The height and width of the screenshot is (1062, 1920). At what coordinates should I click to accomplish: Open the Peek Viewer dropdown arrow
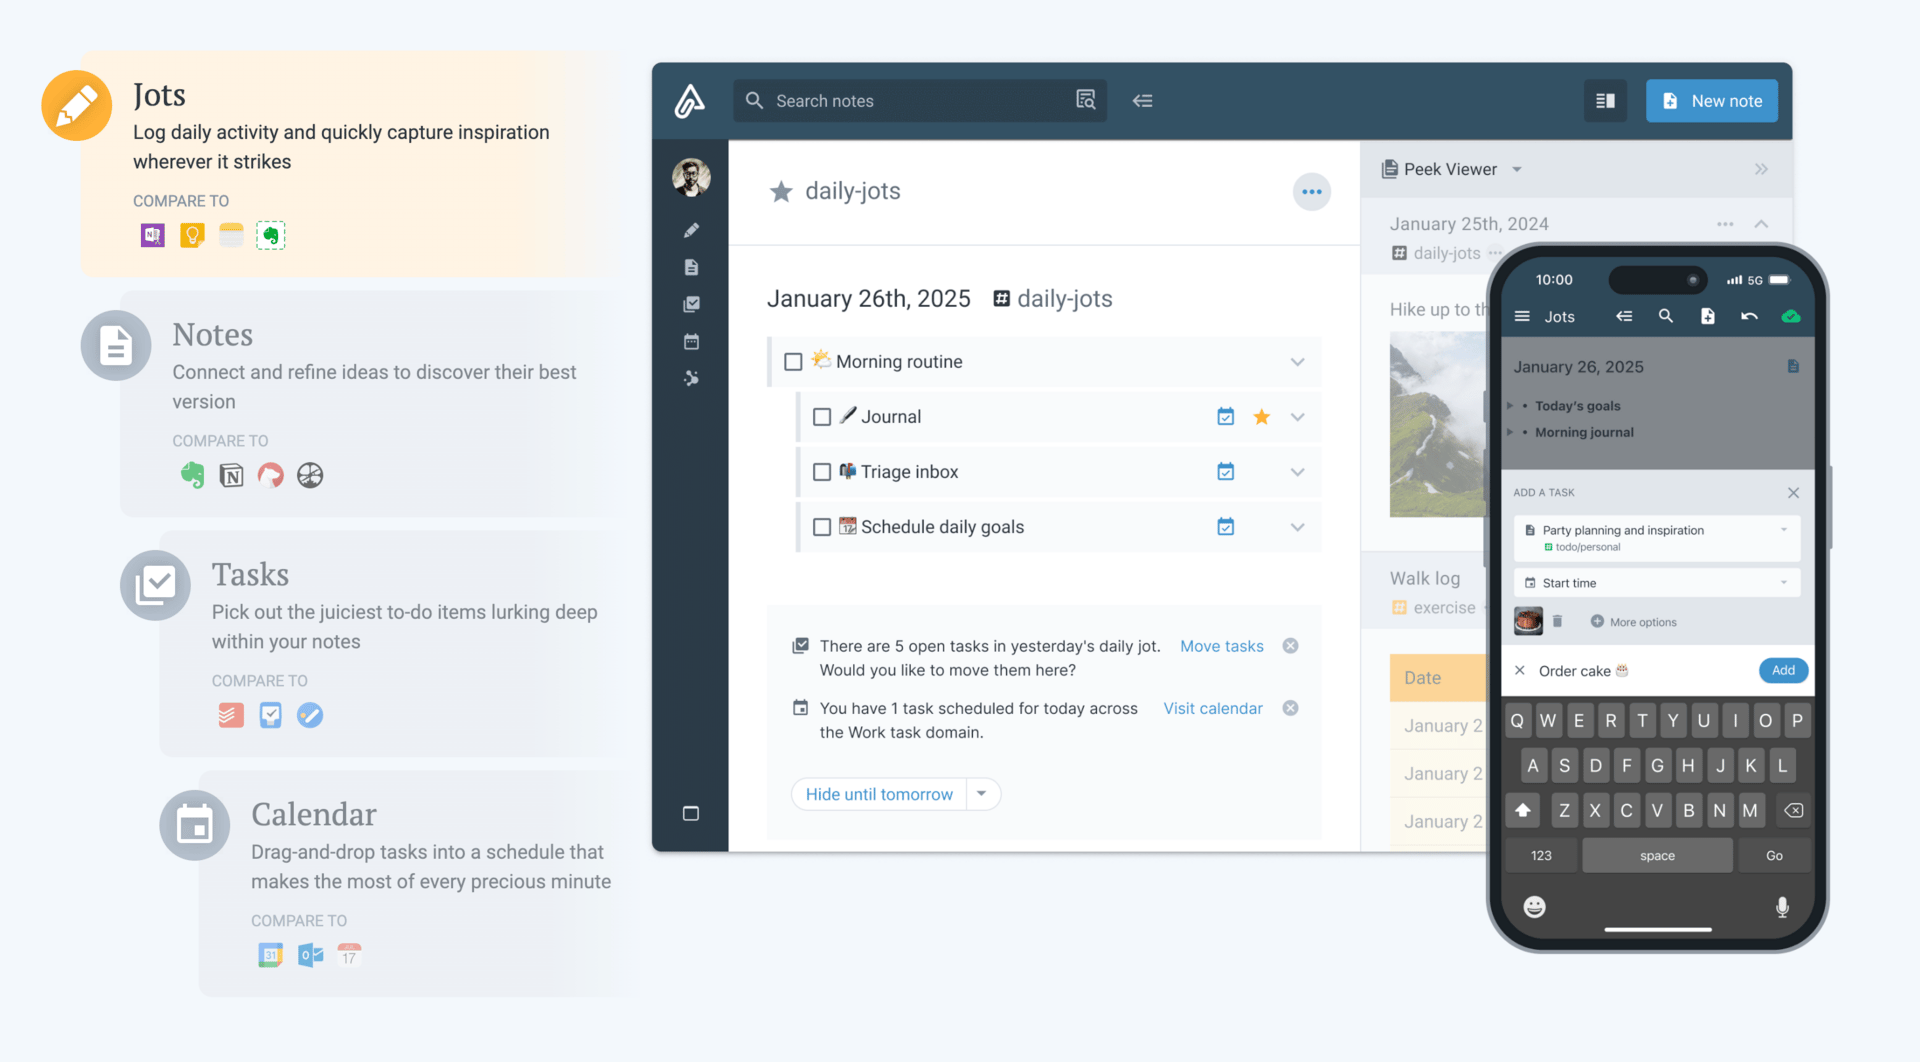click(1517, 169)
